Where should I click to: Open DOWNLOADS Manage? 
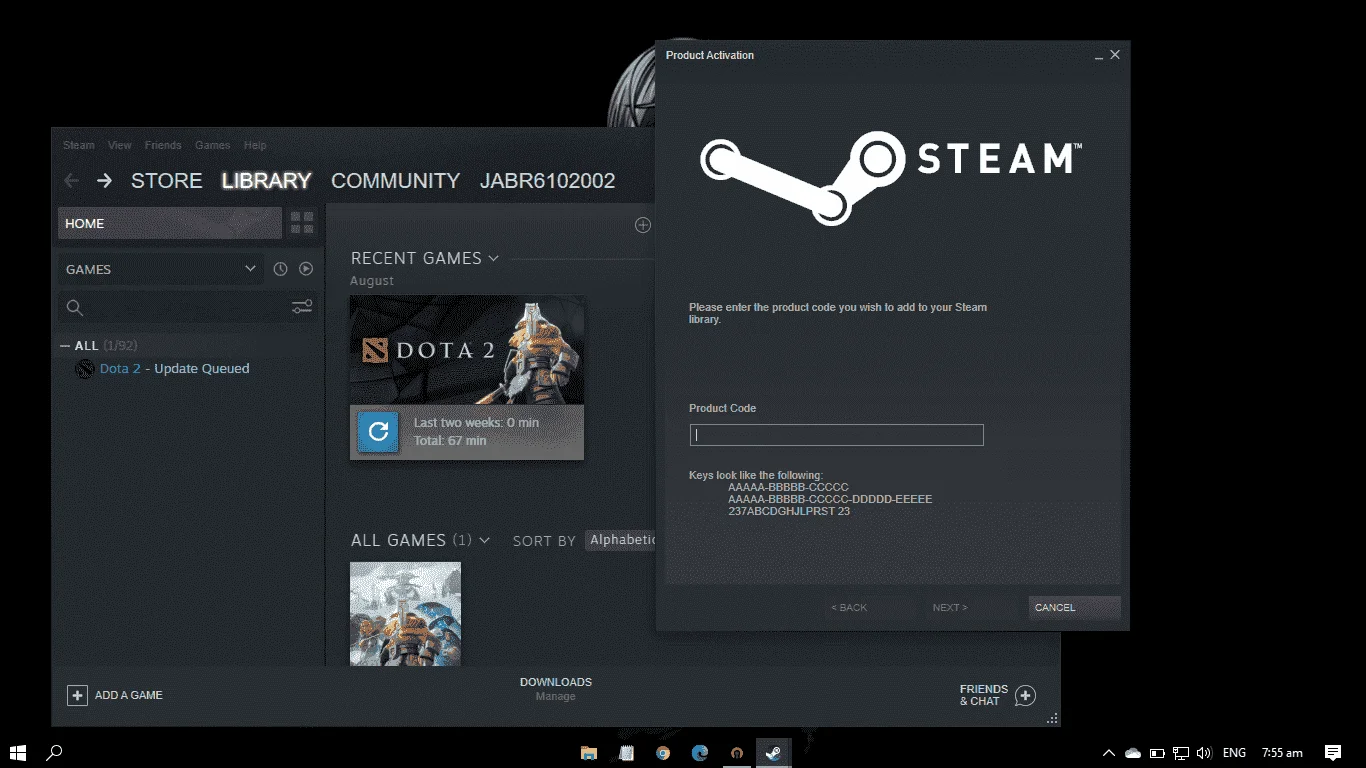point(556,689)
